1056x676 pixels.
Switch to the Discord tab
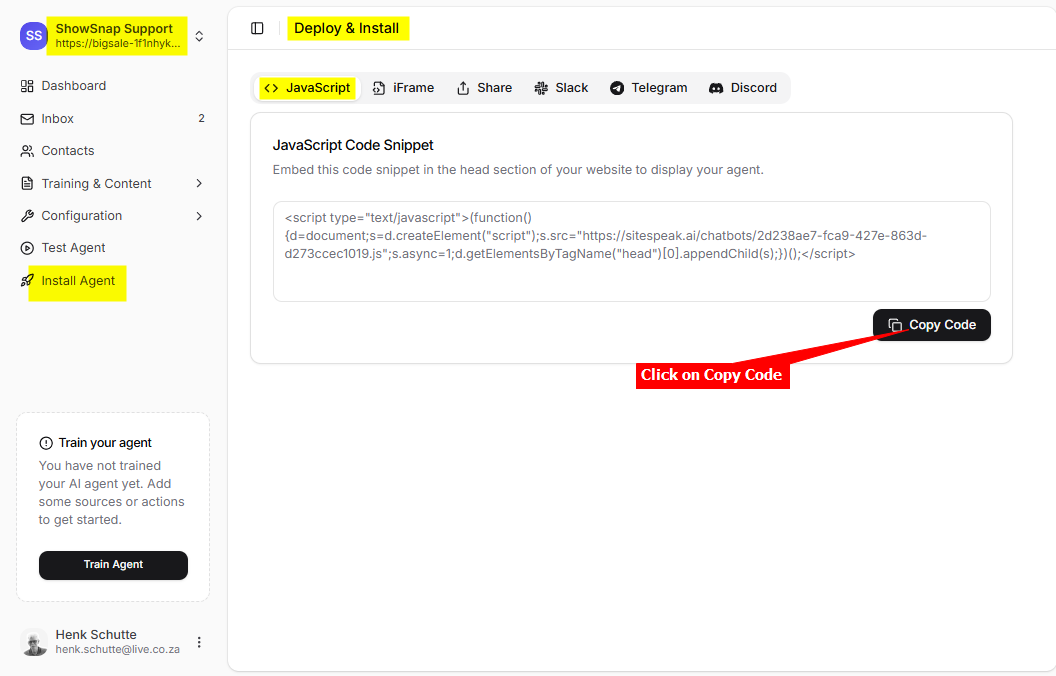tap(743, 88)
